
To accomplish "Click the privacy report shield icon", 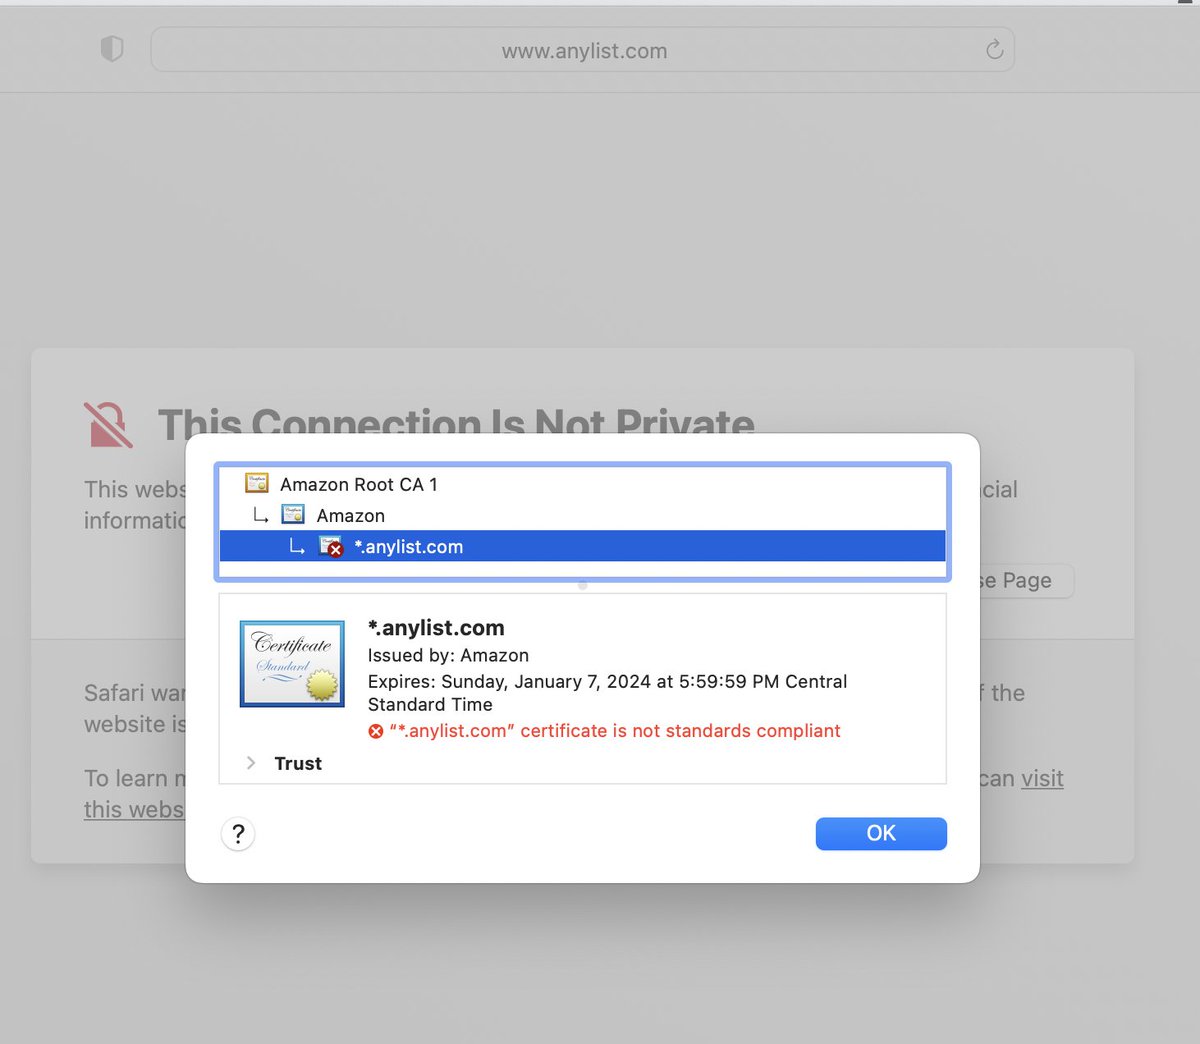I will (112, 48).
